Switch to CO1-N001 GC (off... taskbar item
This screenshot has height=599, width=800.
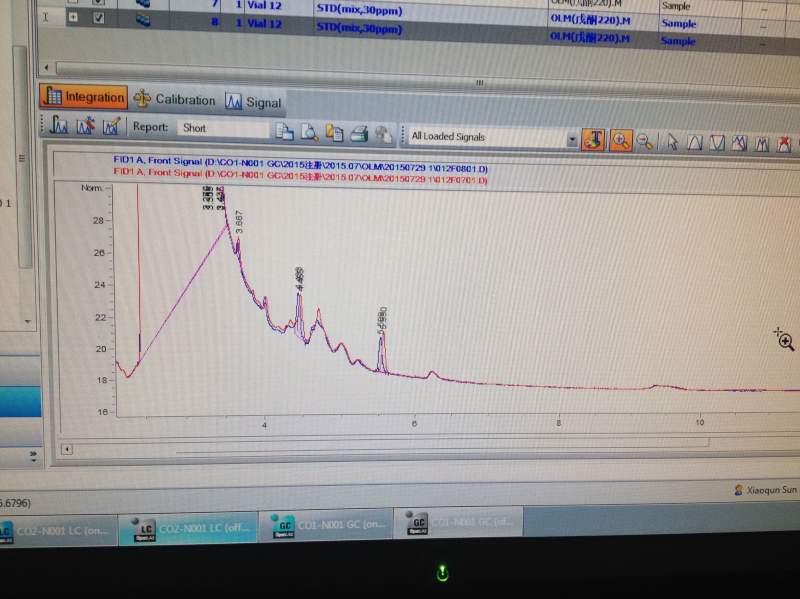coord(459,523)
